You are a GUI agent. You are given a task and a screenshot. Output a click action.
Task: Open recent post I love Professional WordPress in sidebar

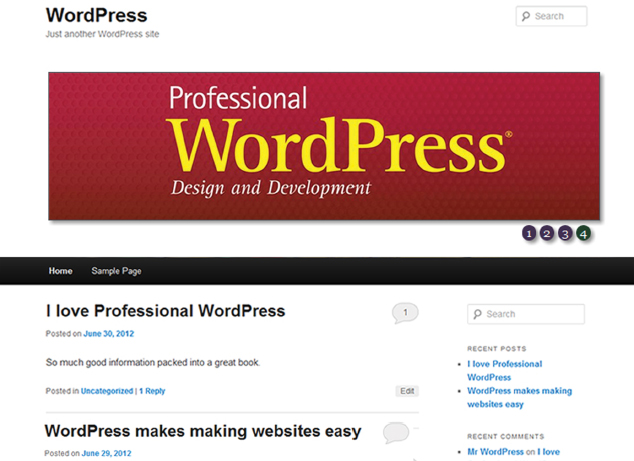[505, 370]
